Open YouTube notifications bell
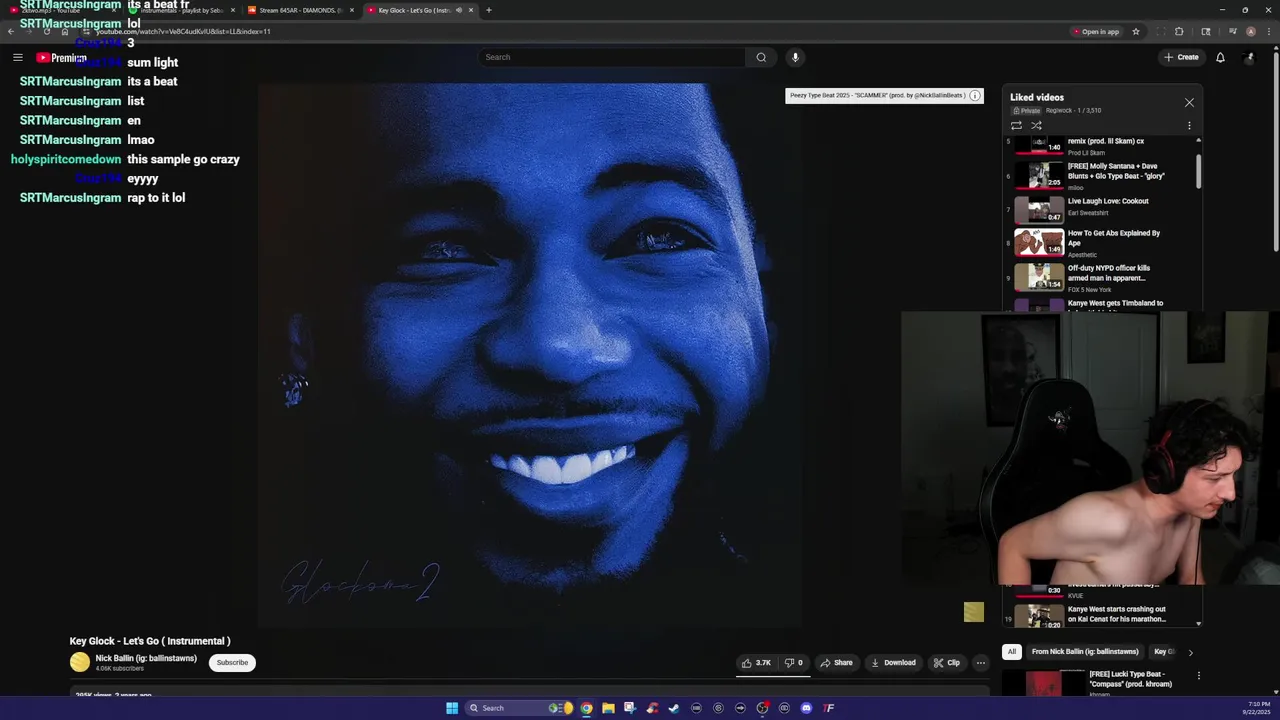Viewport: 1280px width, 720px height. [x=1220, y=57]
